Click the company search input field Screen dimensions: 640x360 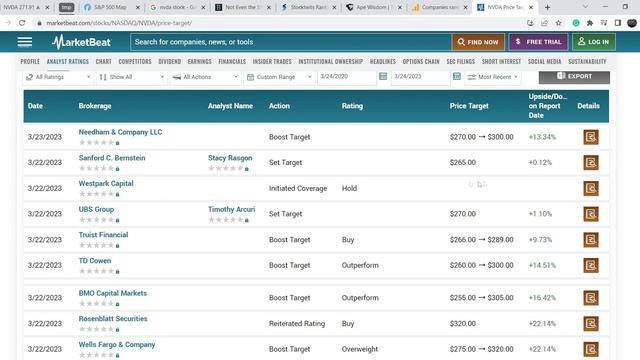(x=291, y=42)
